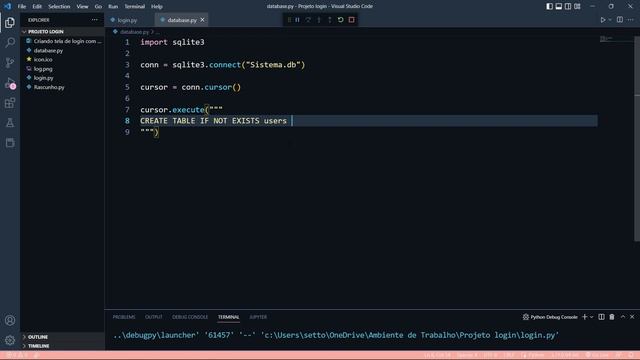Open run button dropdown arrow

point(610,20)
